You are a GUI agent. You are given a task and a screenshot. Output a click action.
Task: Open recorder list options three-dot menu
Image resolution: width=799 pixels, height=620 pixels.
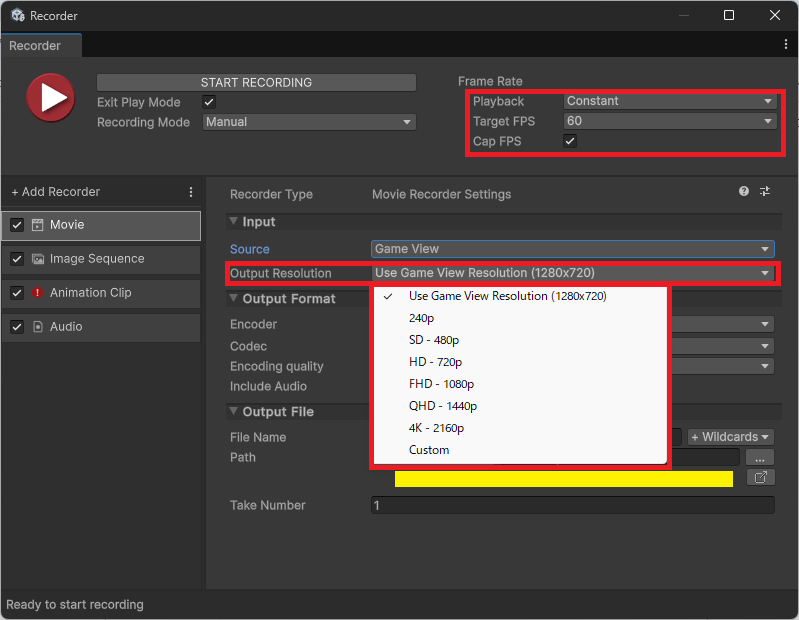tap(191, 192)
